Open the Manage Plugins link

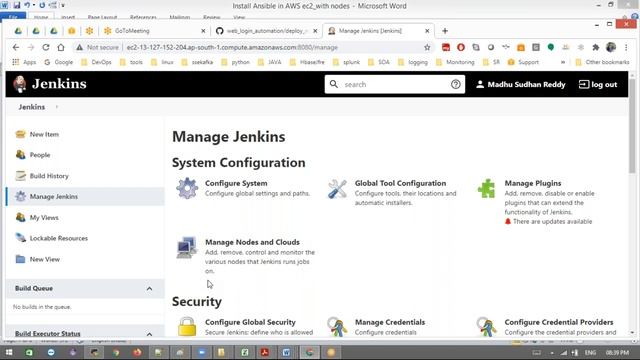coord(533,183)
